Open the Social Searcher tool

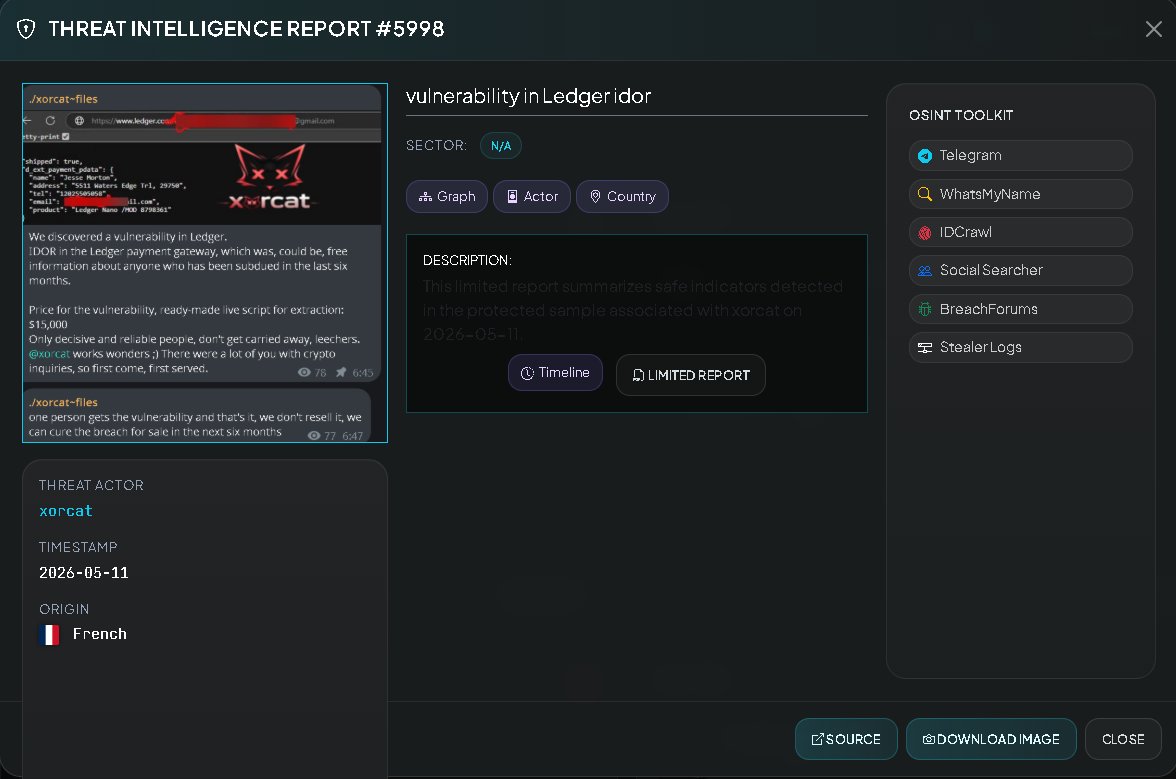[1020, 271]
